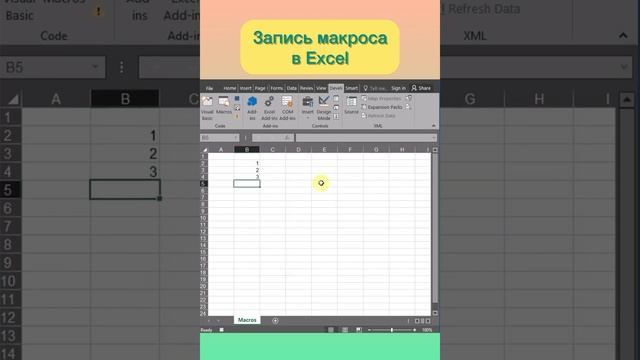
Task: Switch to the Page Layout tab
Action: coord(260,88)
